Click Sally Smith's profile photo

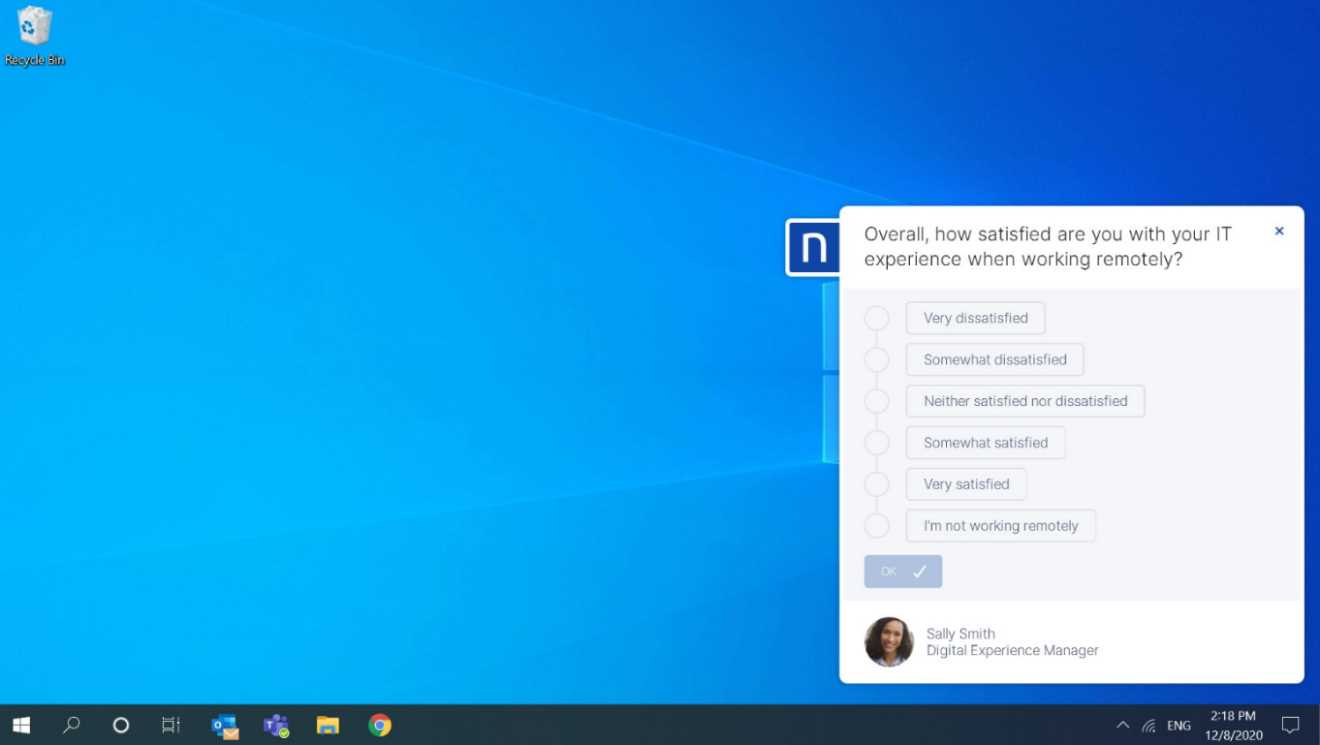pos(889,642)
